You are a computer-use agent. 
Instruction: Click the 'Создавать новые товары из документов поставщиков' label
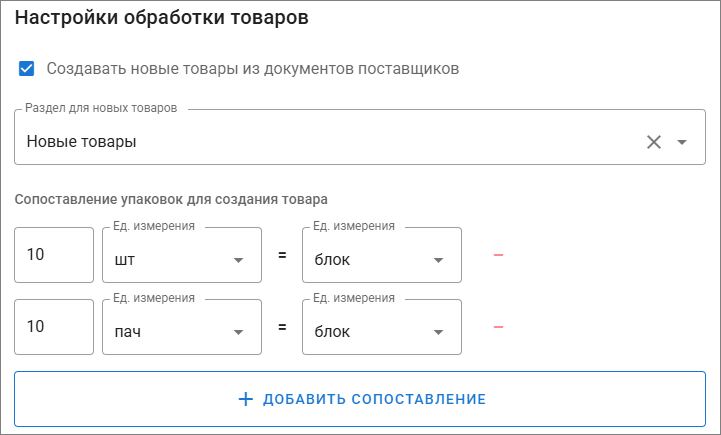(253, 69)
